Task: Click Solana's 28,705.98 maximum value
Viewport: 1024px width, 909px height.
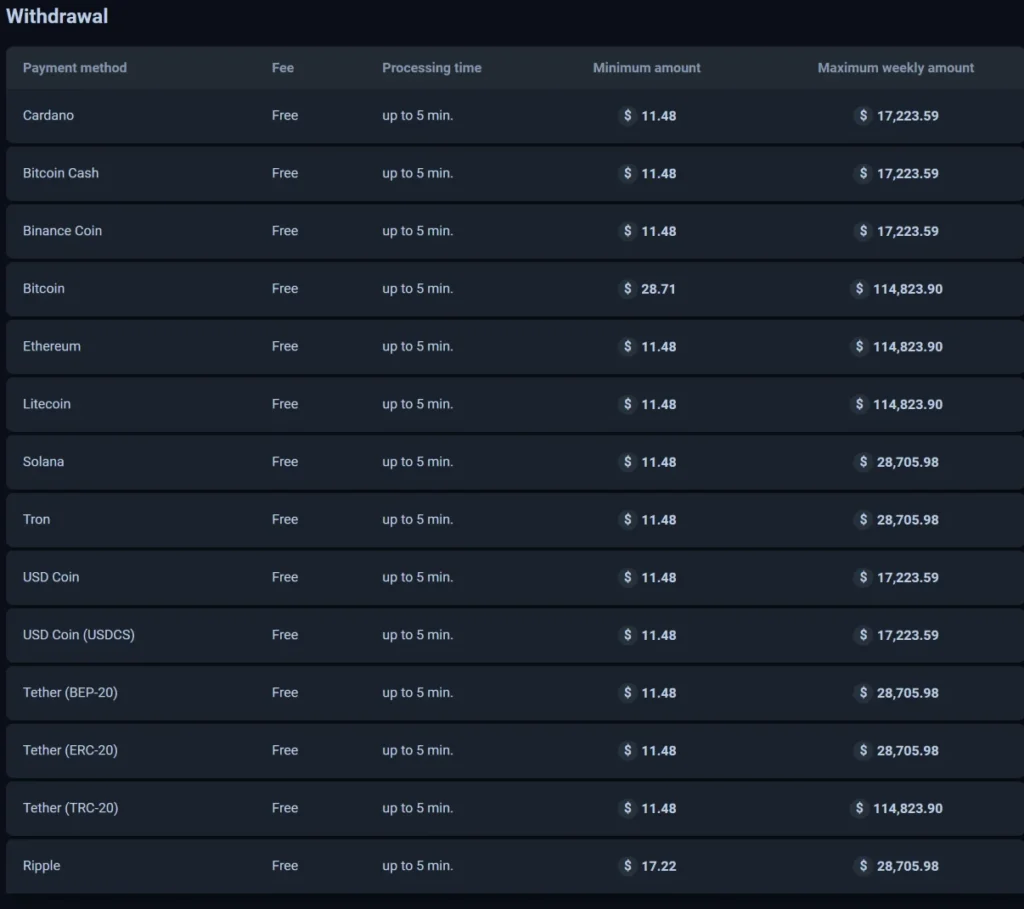Action: coord(907,462)
